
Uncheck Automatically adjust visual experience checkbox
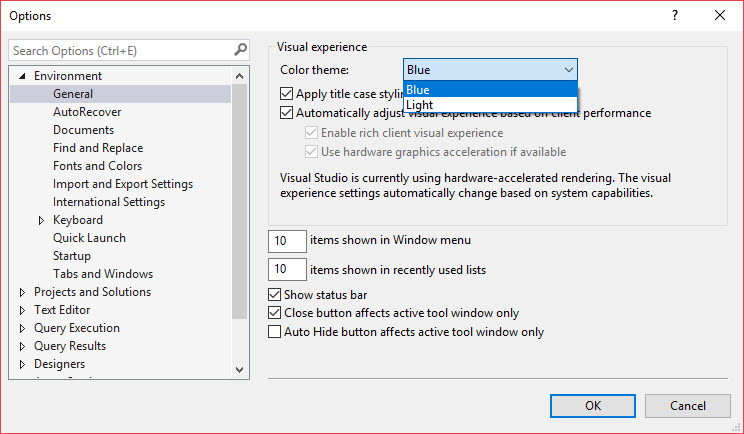pyautogui.click(x=287, y=113)
